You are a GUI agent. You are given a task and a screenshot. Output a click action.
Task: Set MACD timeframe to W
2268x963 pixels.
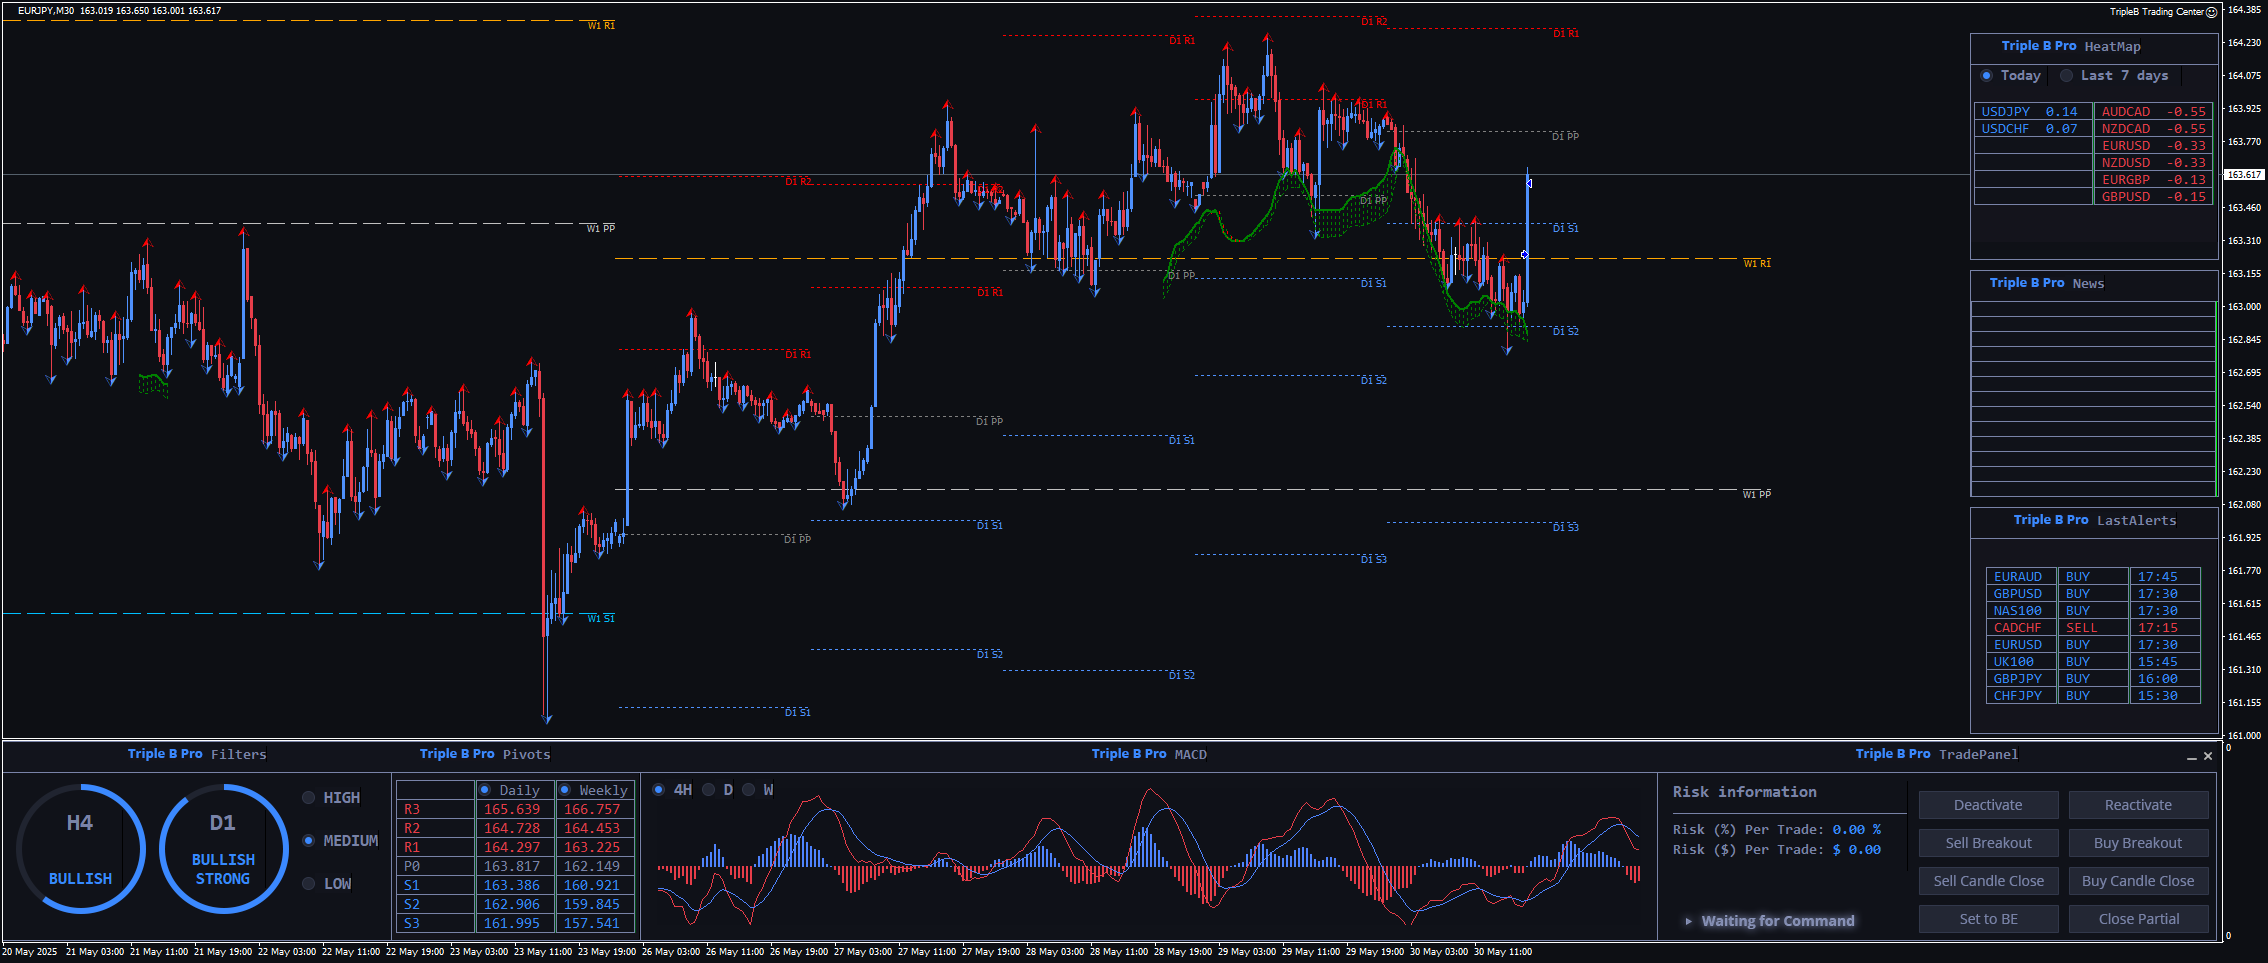pos(749,790)
